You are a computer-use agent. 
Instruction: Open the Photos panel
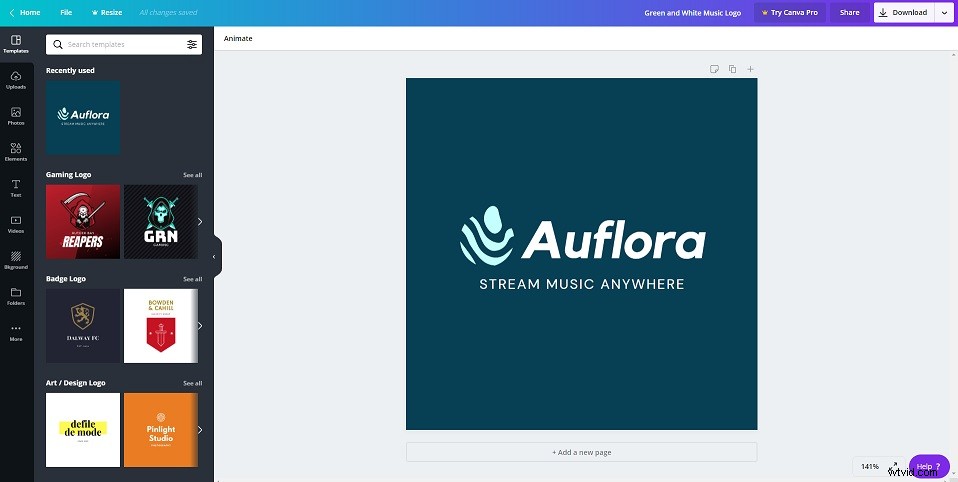click(x=16, y=116)
